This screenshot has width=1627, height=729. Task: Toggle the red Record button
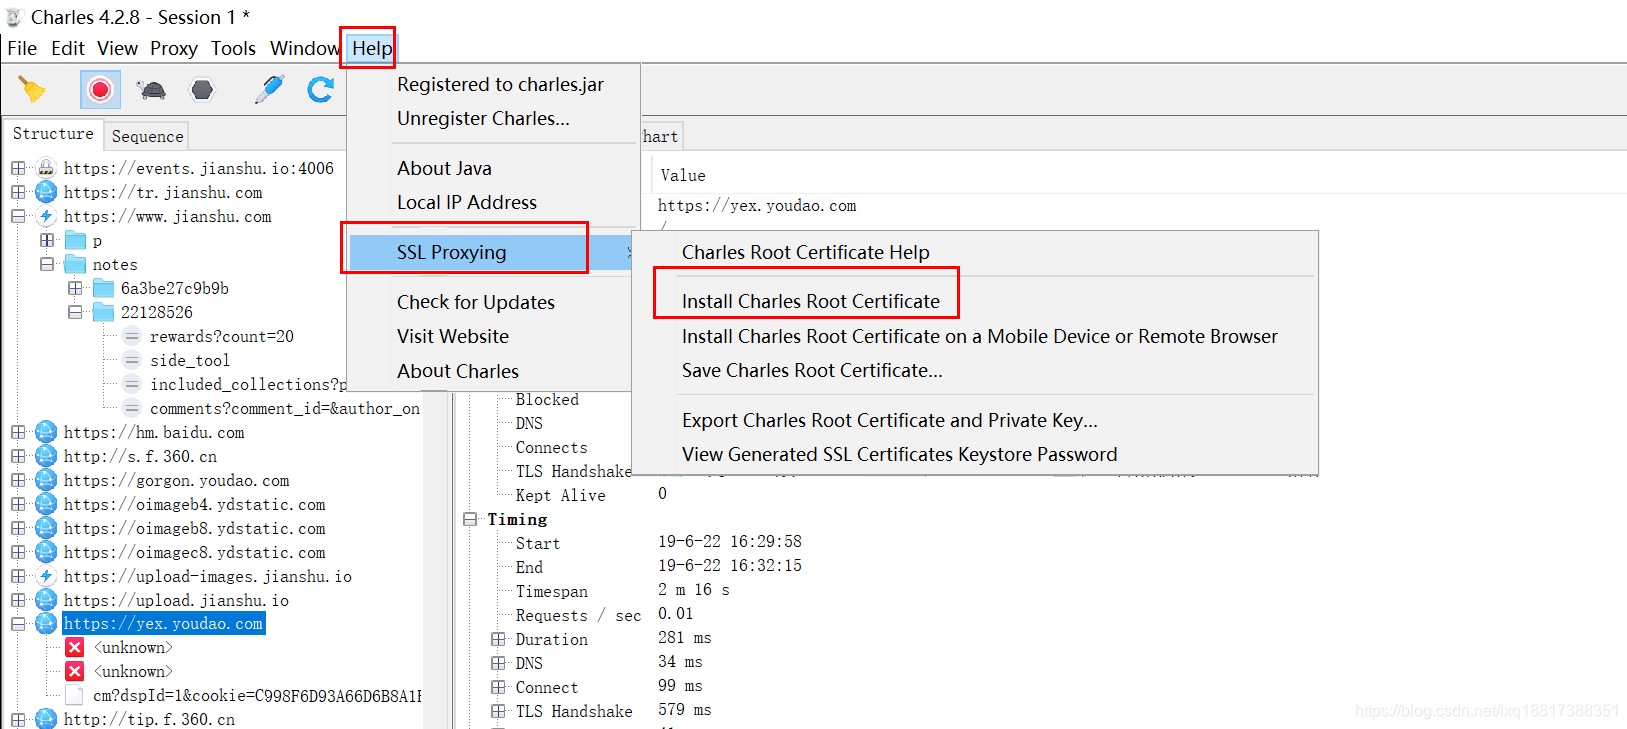pyautogui.click(x=100, y=90)
